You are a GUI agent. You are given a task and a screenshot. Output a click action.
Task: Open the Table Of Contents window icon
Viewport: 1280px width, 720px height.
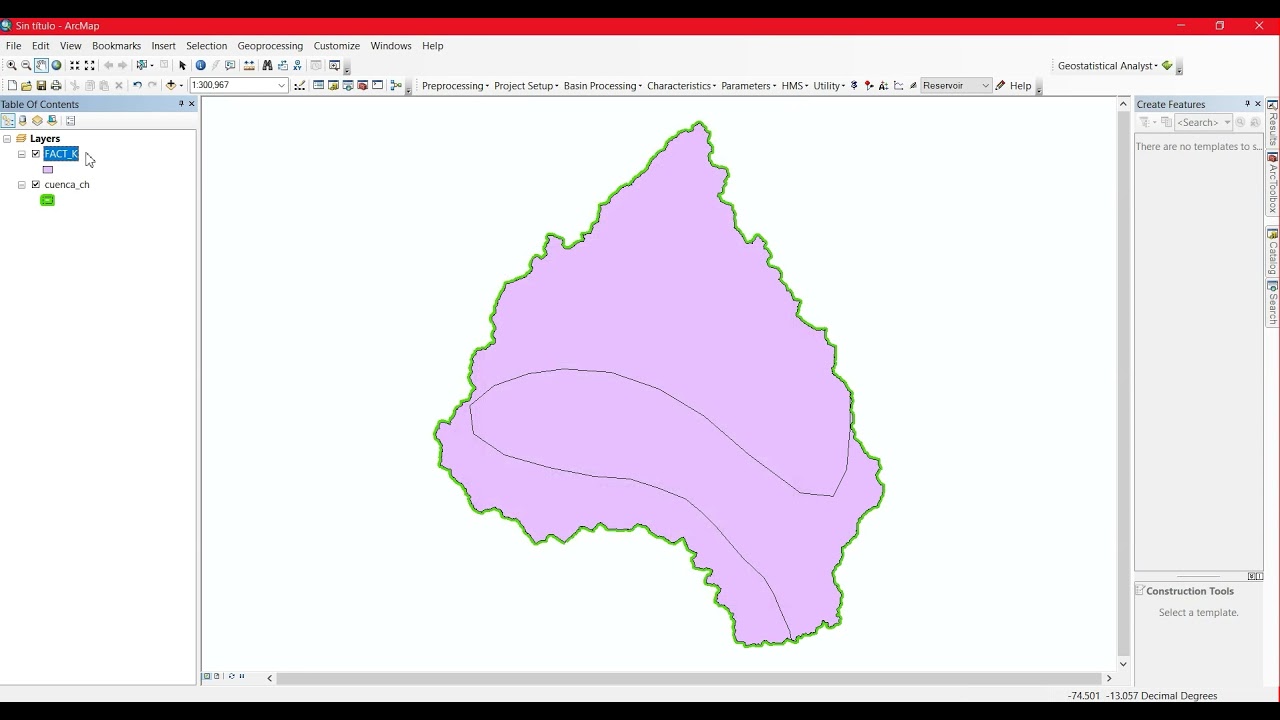(318, 86)
